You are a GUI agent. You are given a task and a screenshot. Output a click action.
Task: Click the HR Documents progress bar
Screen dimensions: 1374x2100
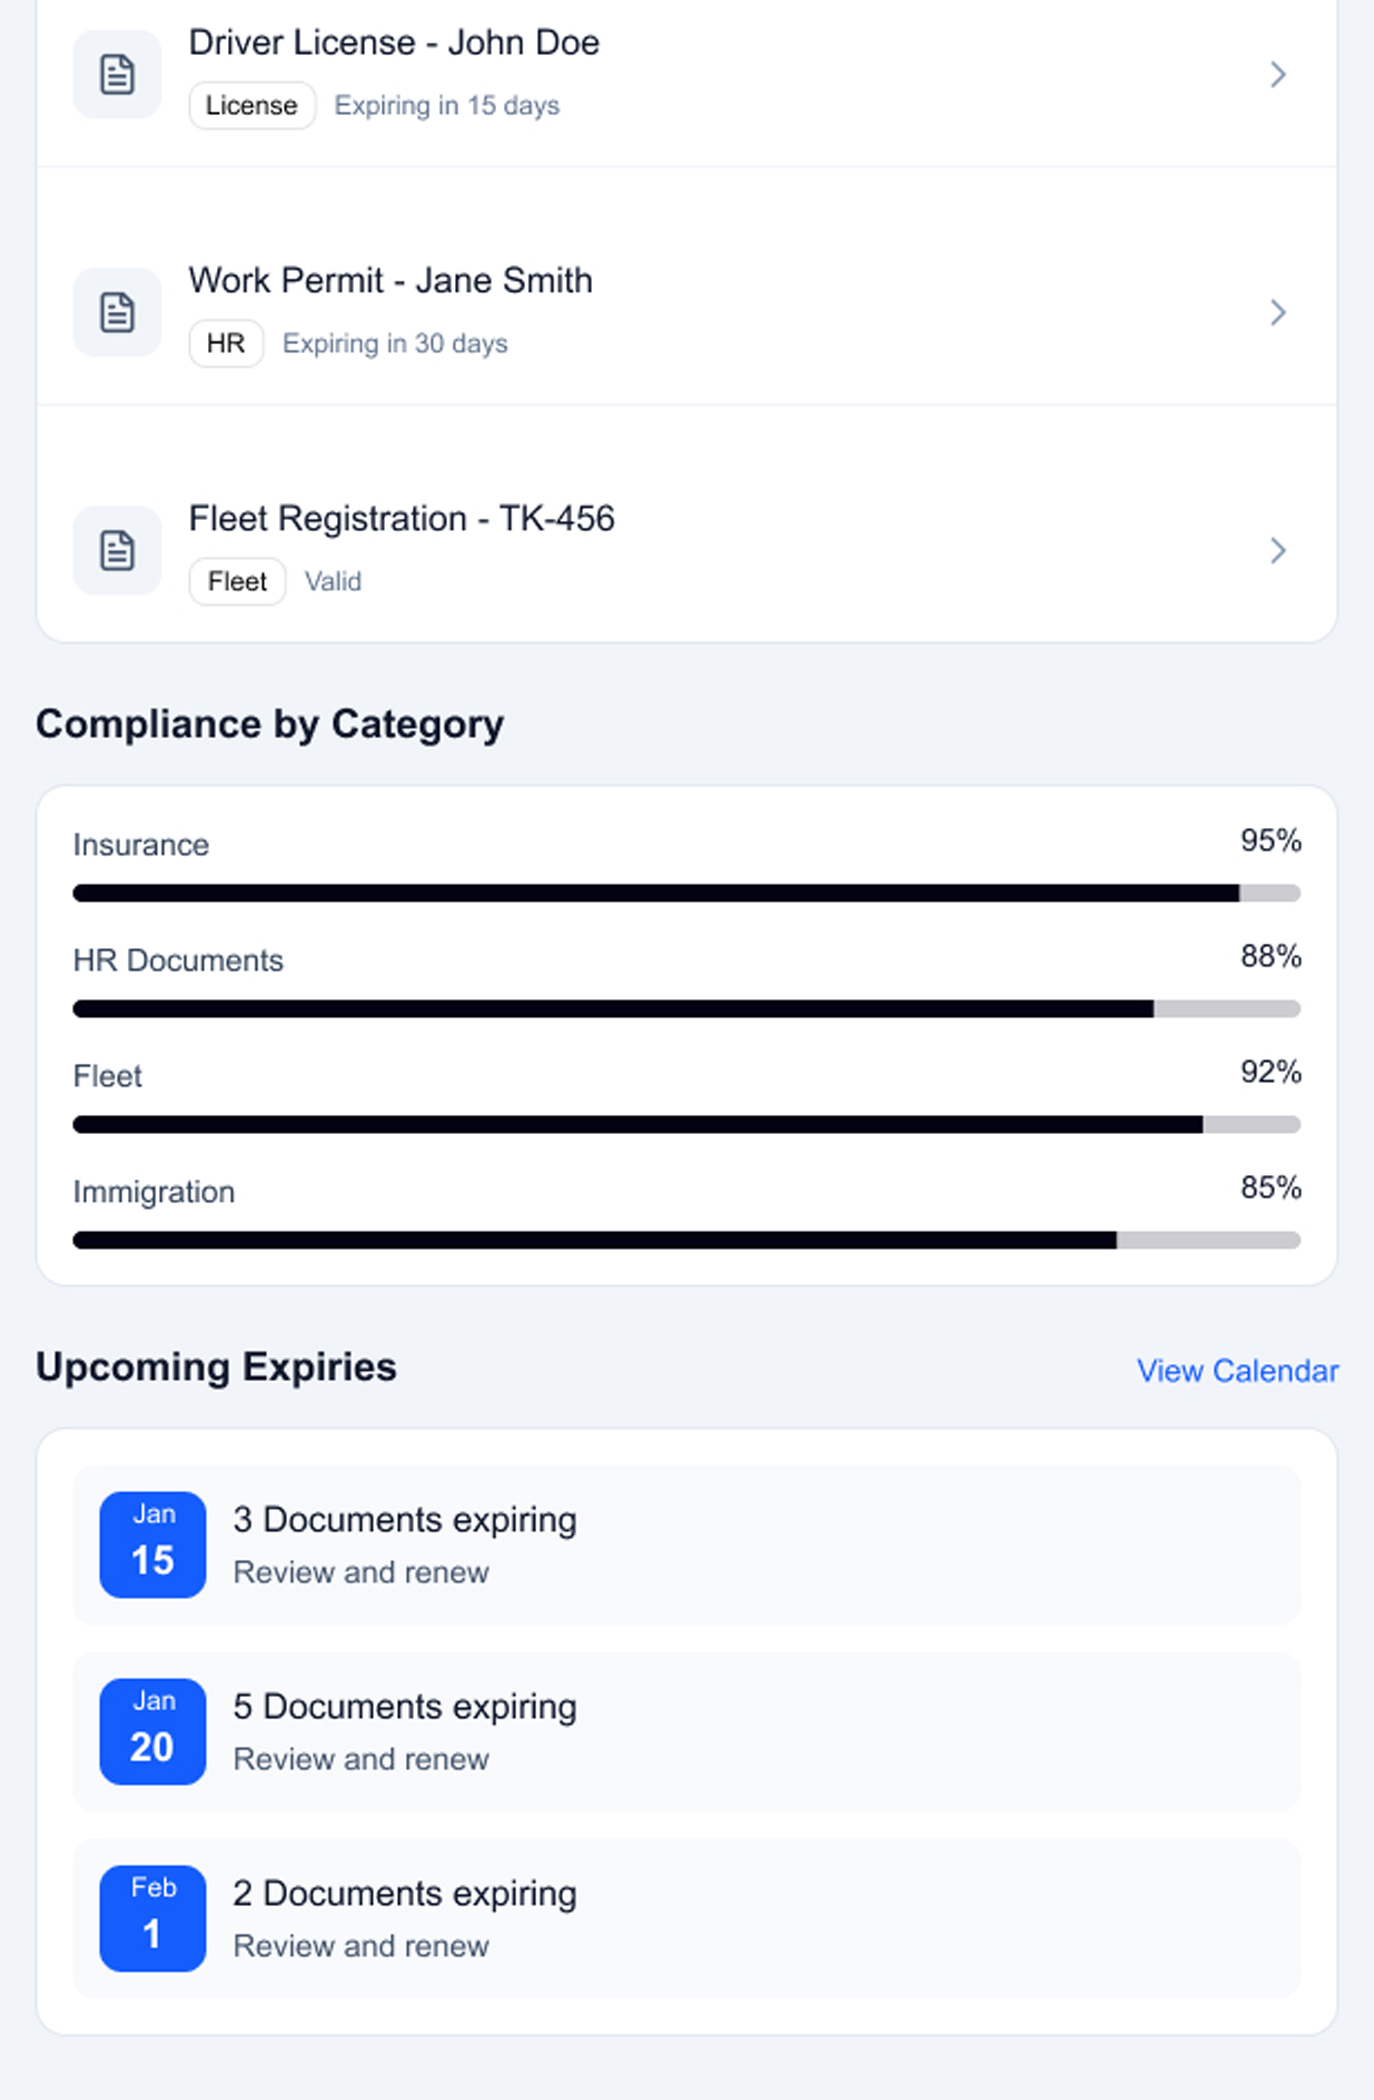pyautogui.click(x=686, y=1009)
